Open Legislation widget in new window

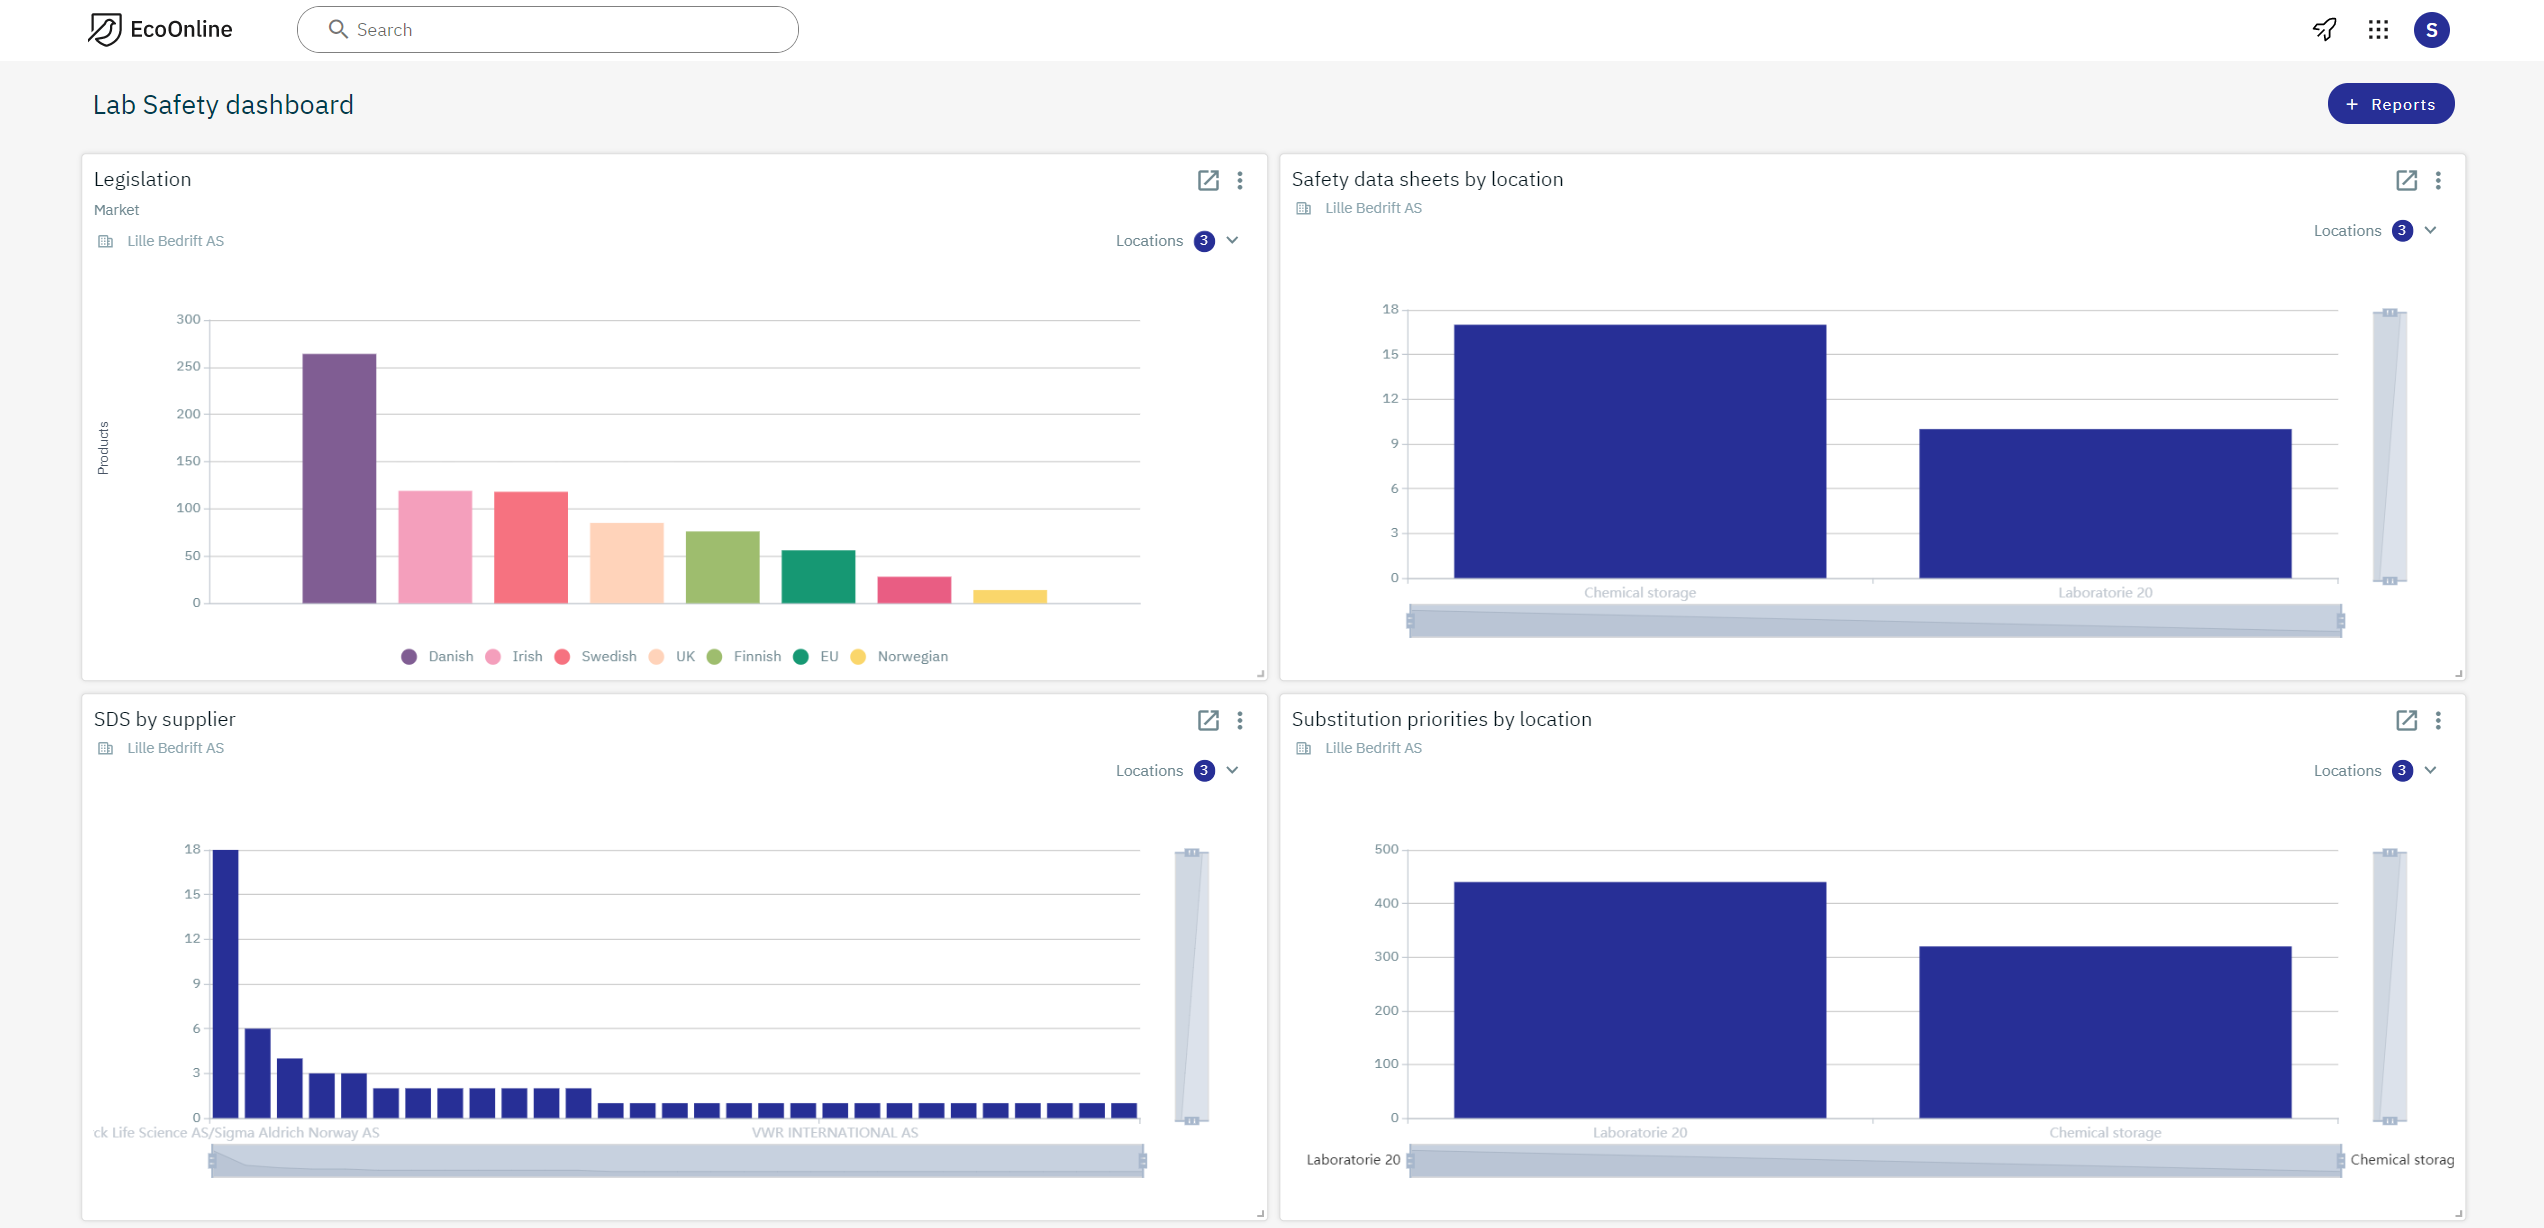1208,180
